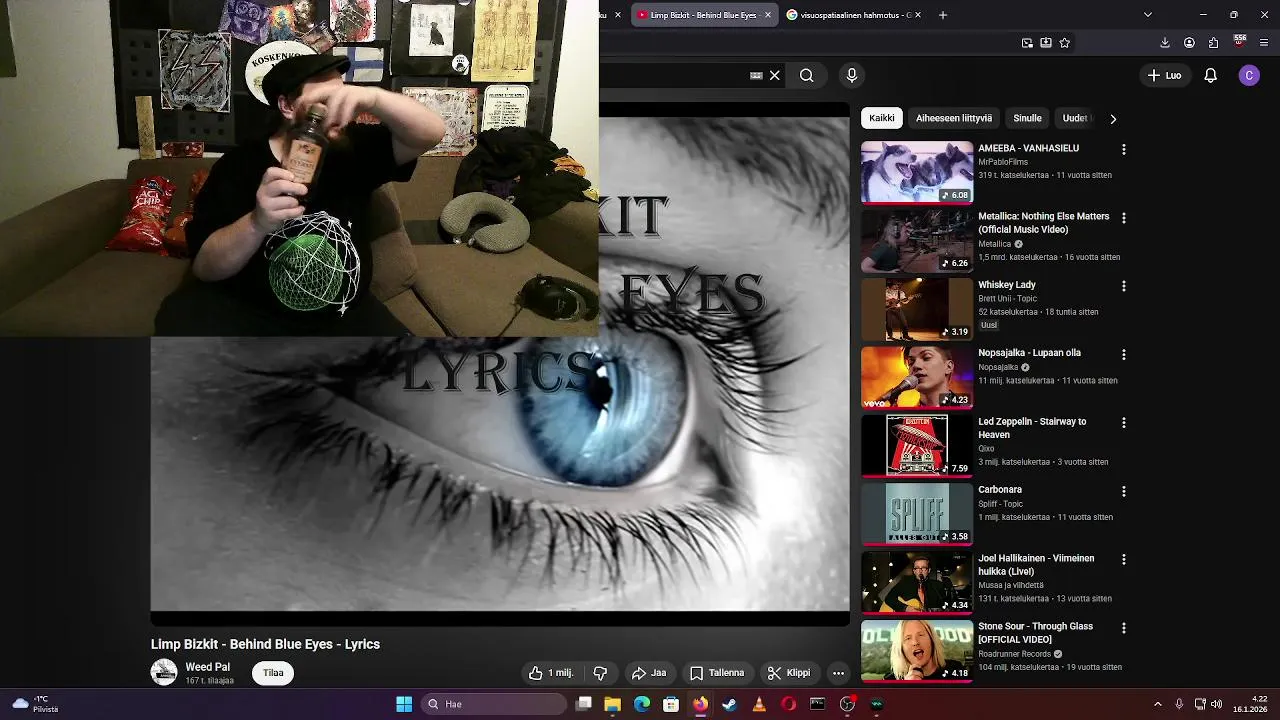
Task: Open Led Zeppelin - Stairway to Heaven title
Action: click(x=1032, y=428)
